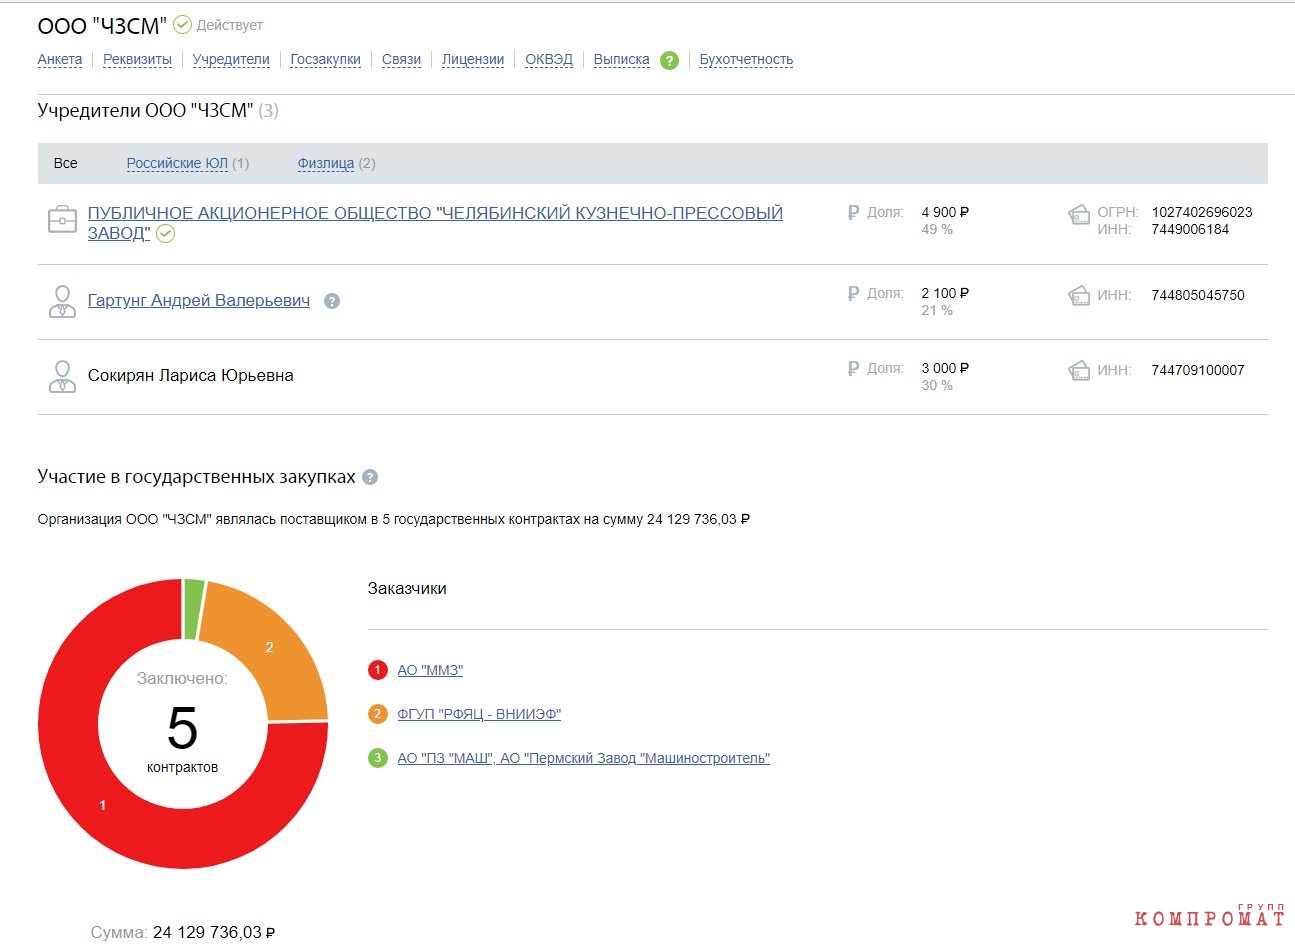The height and width of the screenshot is (946, 1295).
Task: Switch to the Учредители tab
Action: pos(231,60)
